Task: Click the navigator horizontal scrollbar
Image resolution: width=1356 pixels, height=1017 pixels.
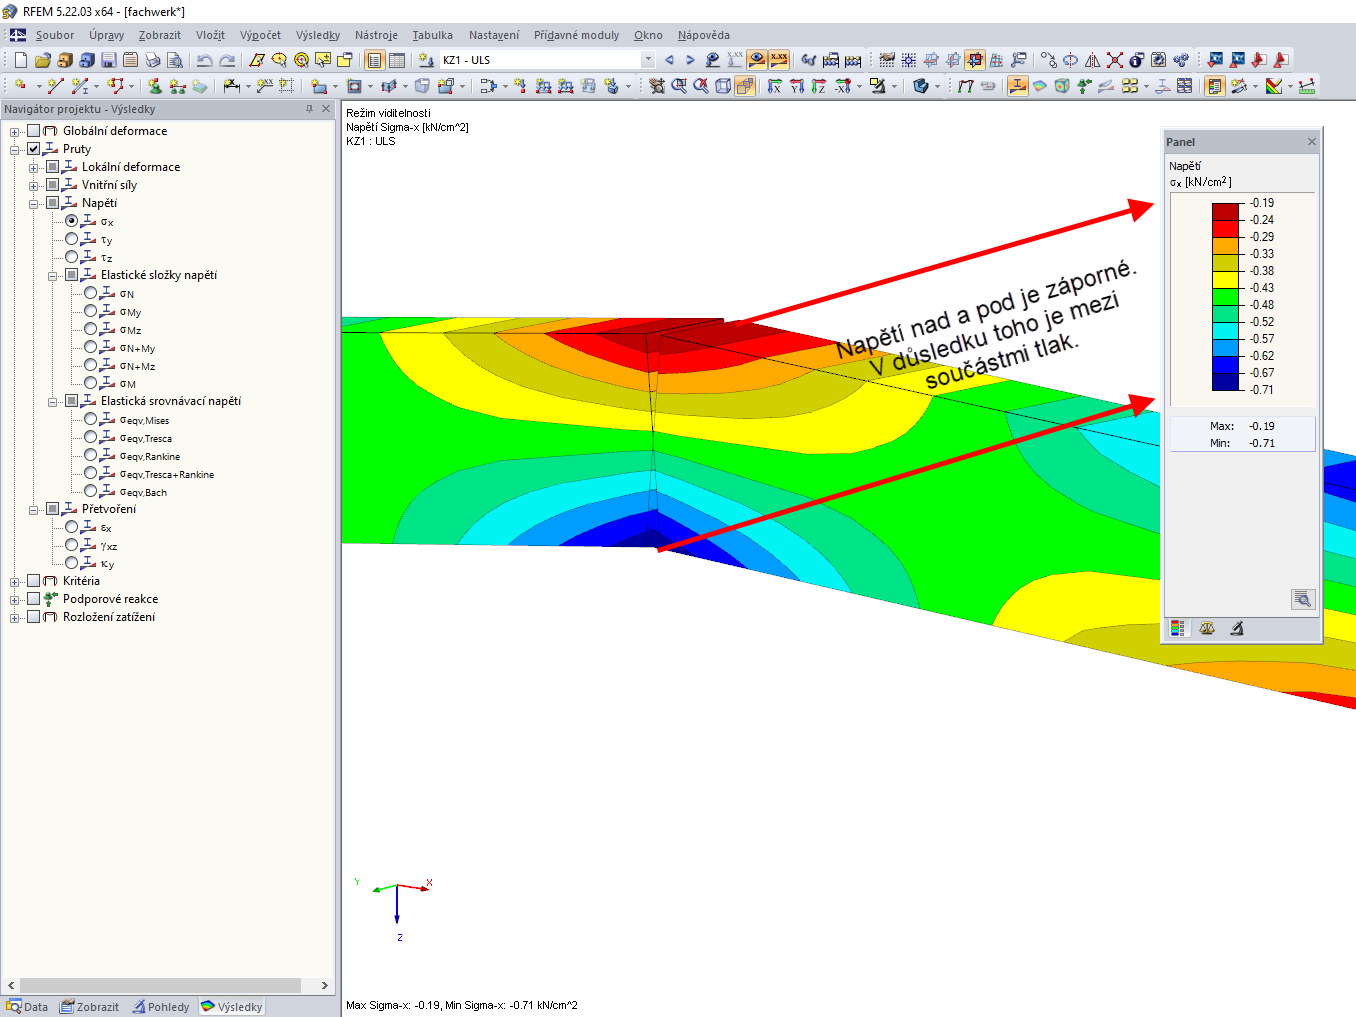Action: [x=160, y=985]
